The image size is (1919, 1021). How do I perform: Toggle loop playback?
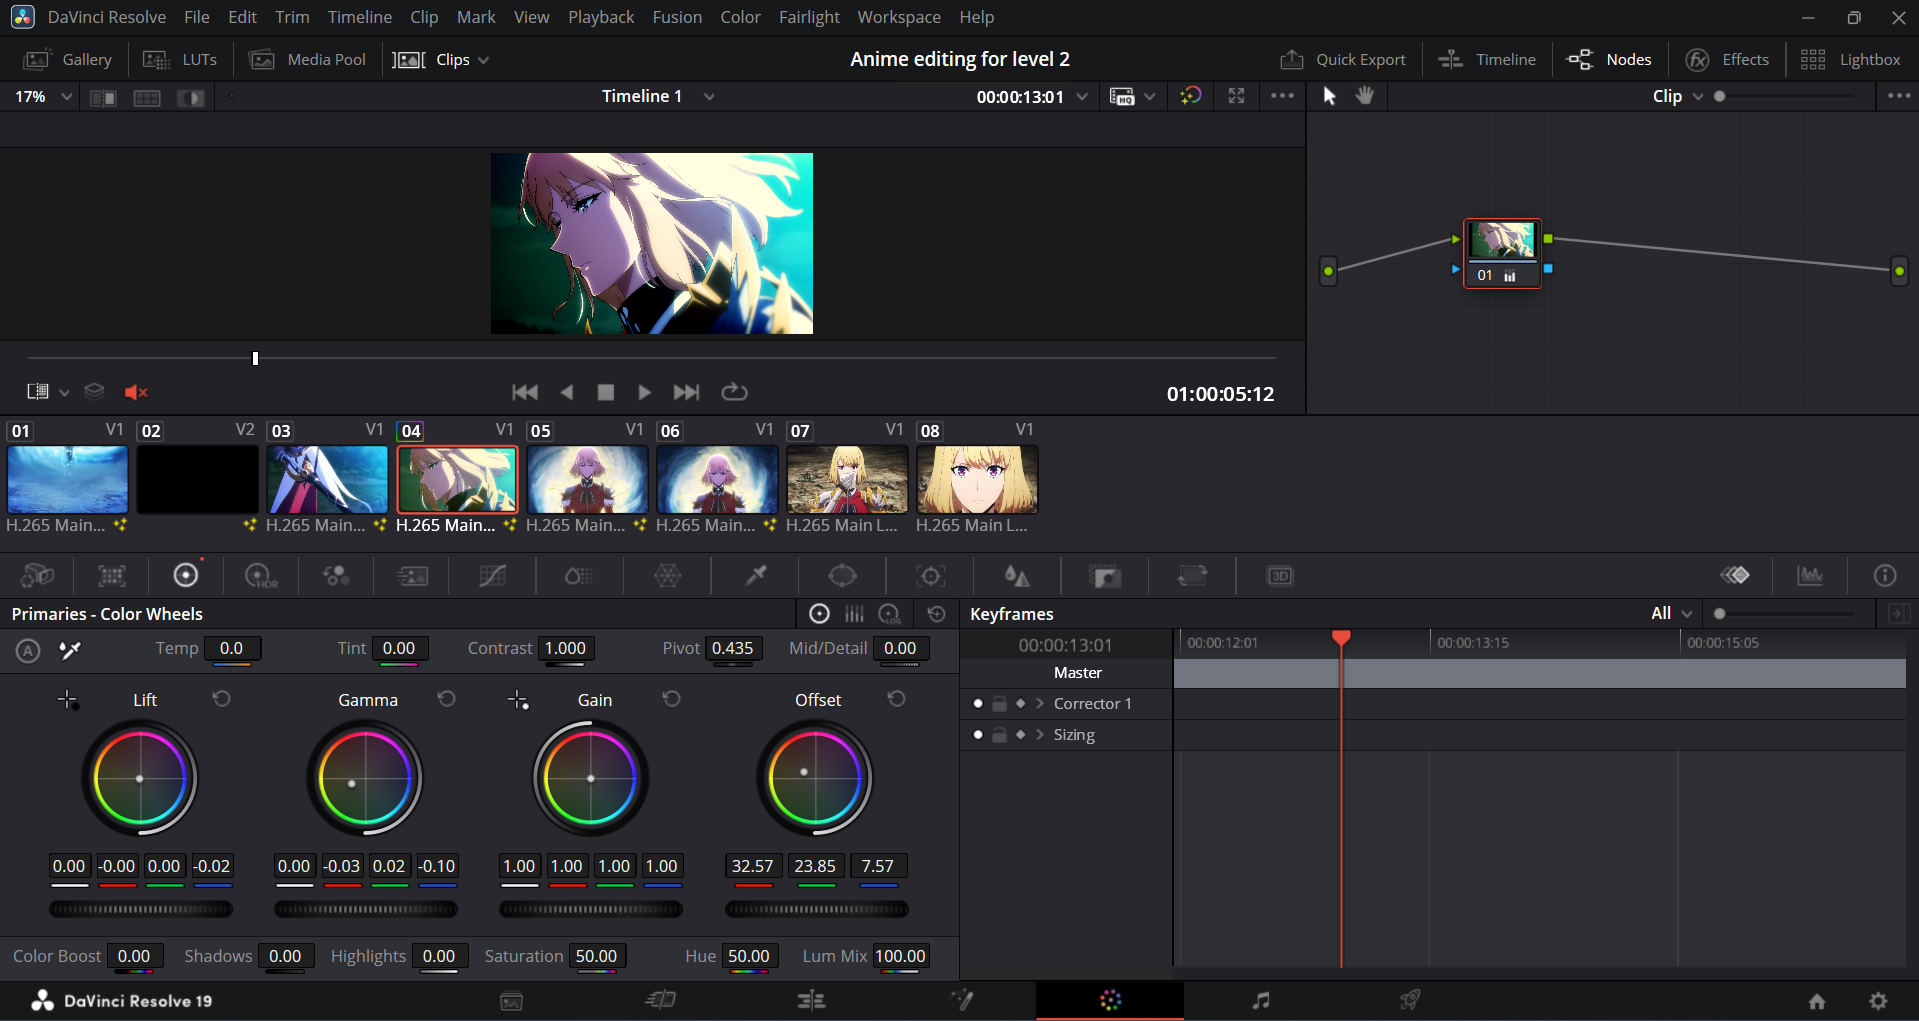pyautogui.click(x=734, y=392)
